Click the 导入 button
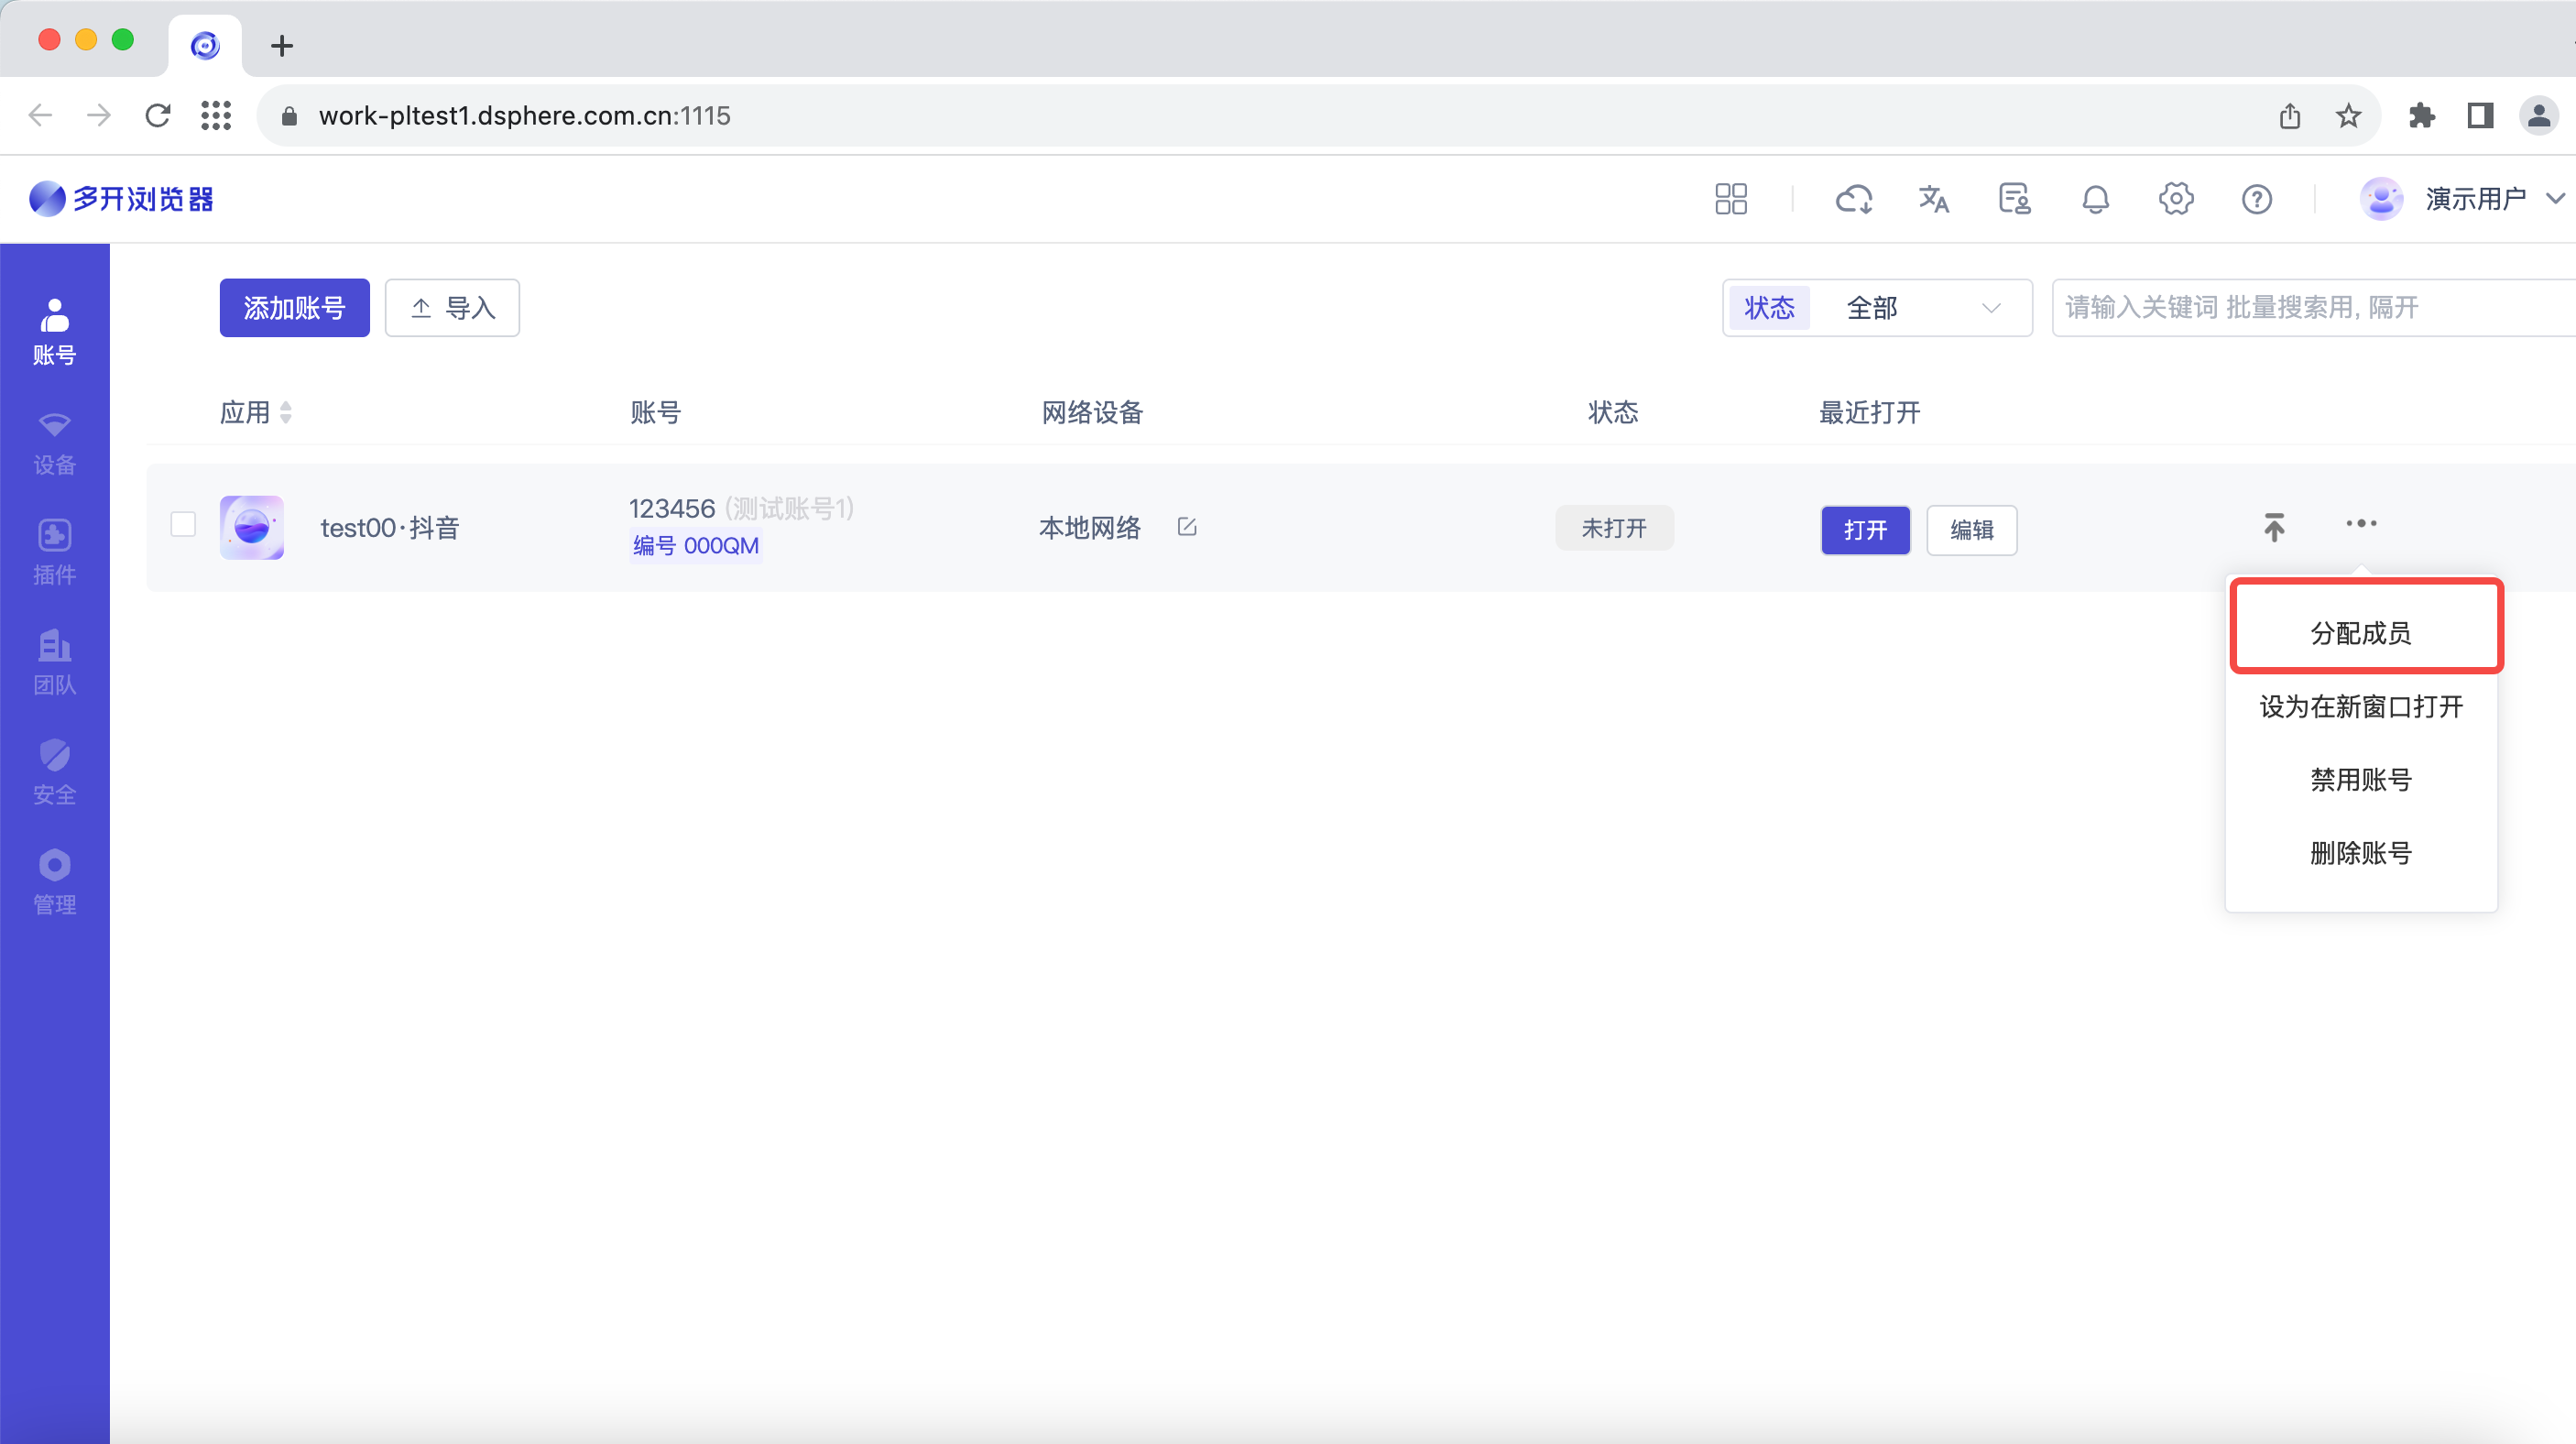Viewport: 2576px width, 1444px height. 452,308
